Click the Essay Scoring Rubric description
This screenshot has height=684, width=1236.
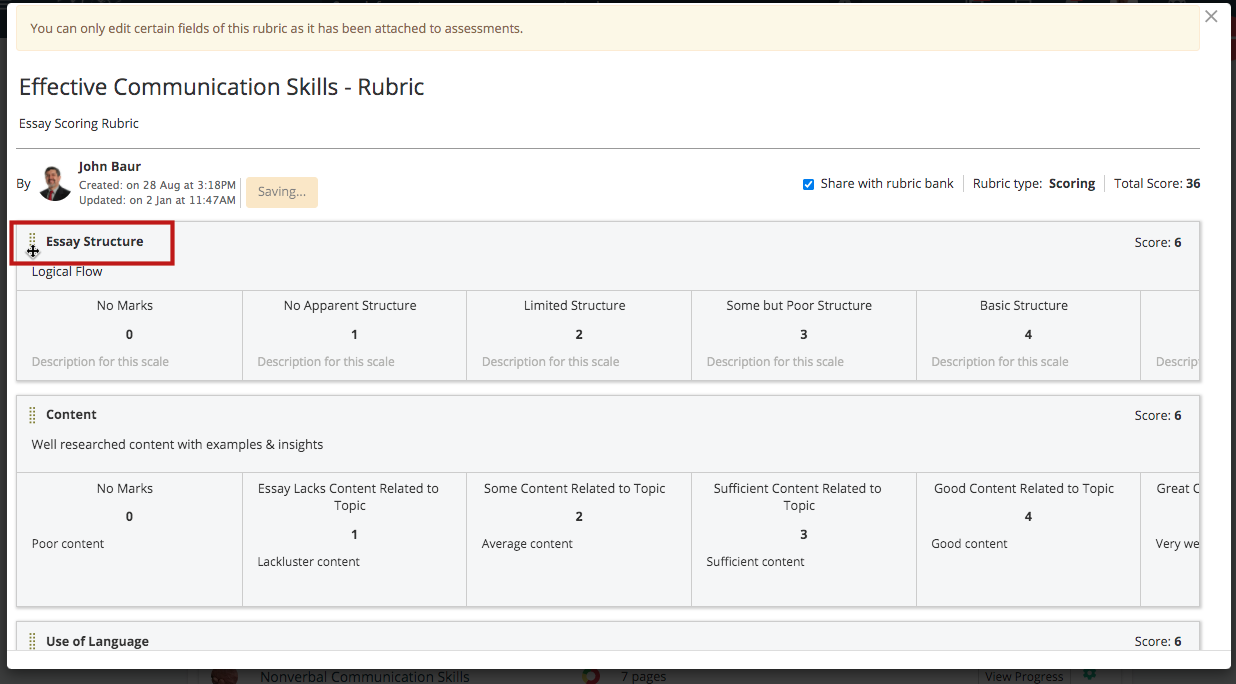click(x=79, y=124)
